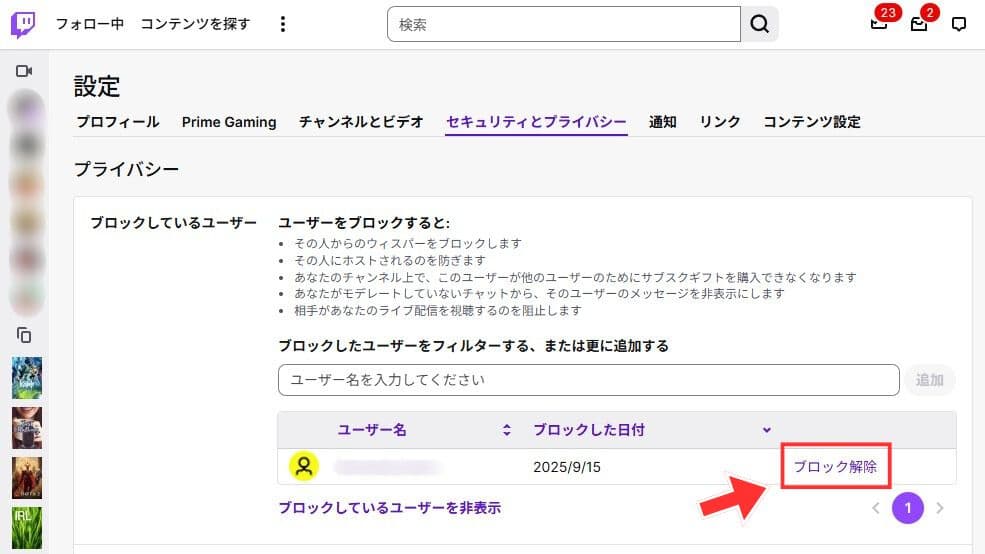Go to フォロー中 in top navigation
This screenshot has width=985, height=554.
[x=89, y=24]
